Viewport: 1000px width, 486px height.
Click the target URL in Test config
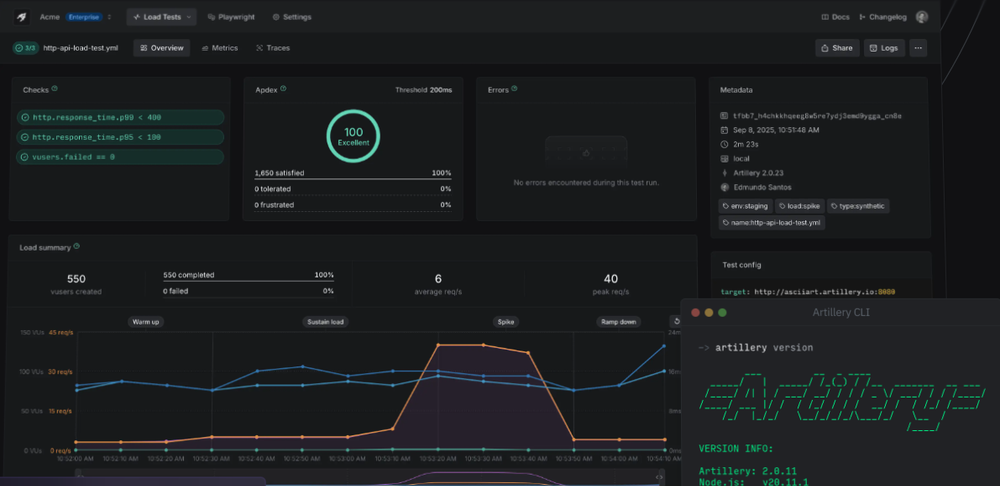pyautogui.click(x=825, y=292)
